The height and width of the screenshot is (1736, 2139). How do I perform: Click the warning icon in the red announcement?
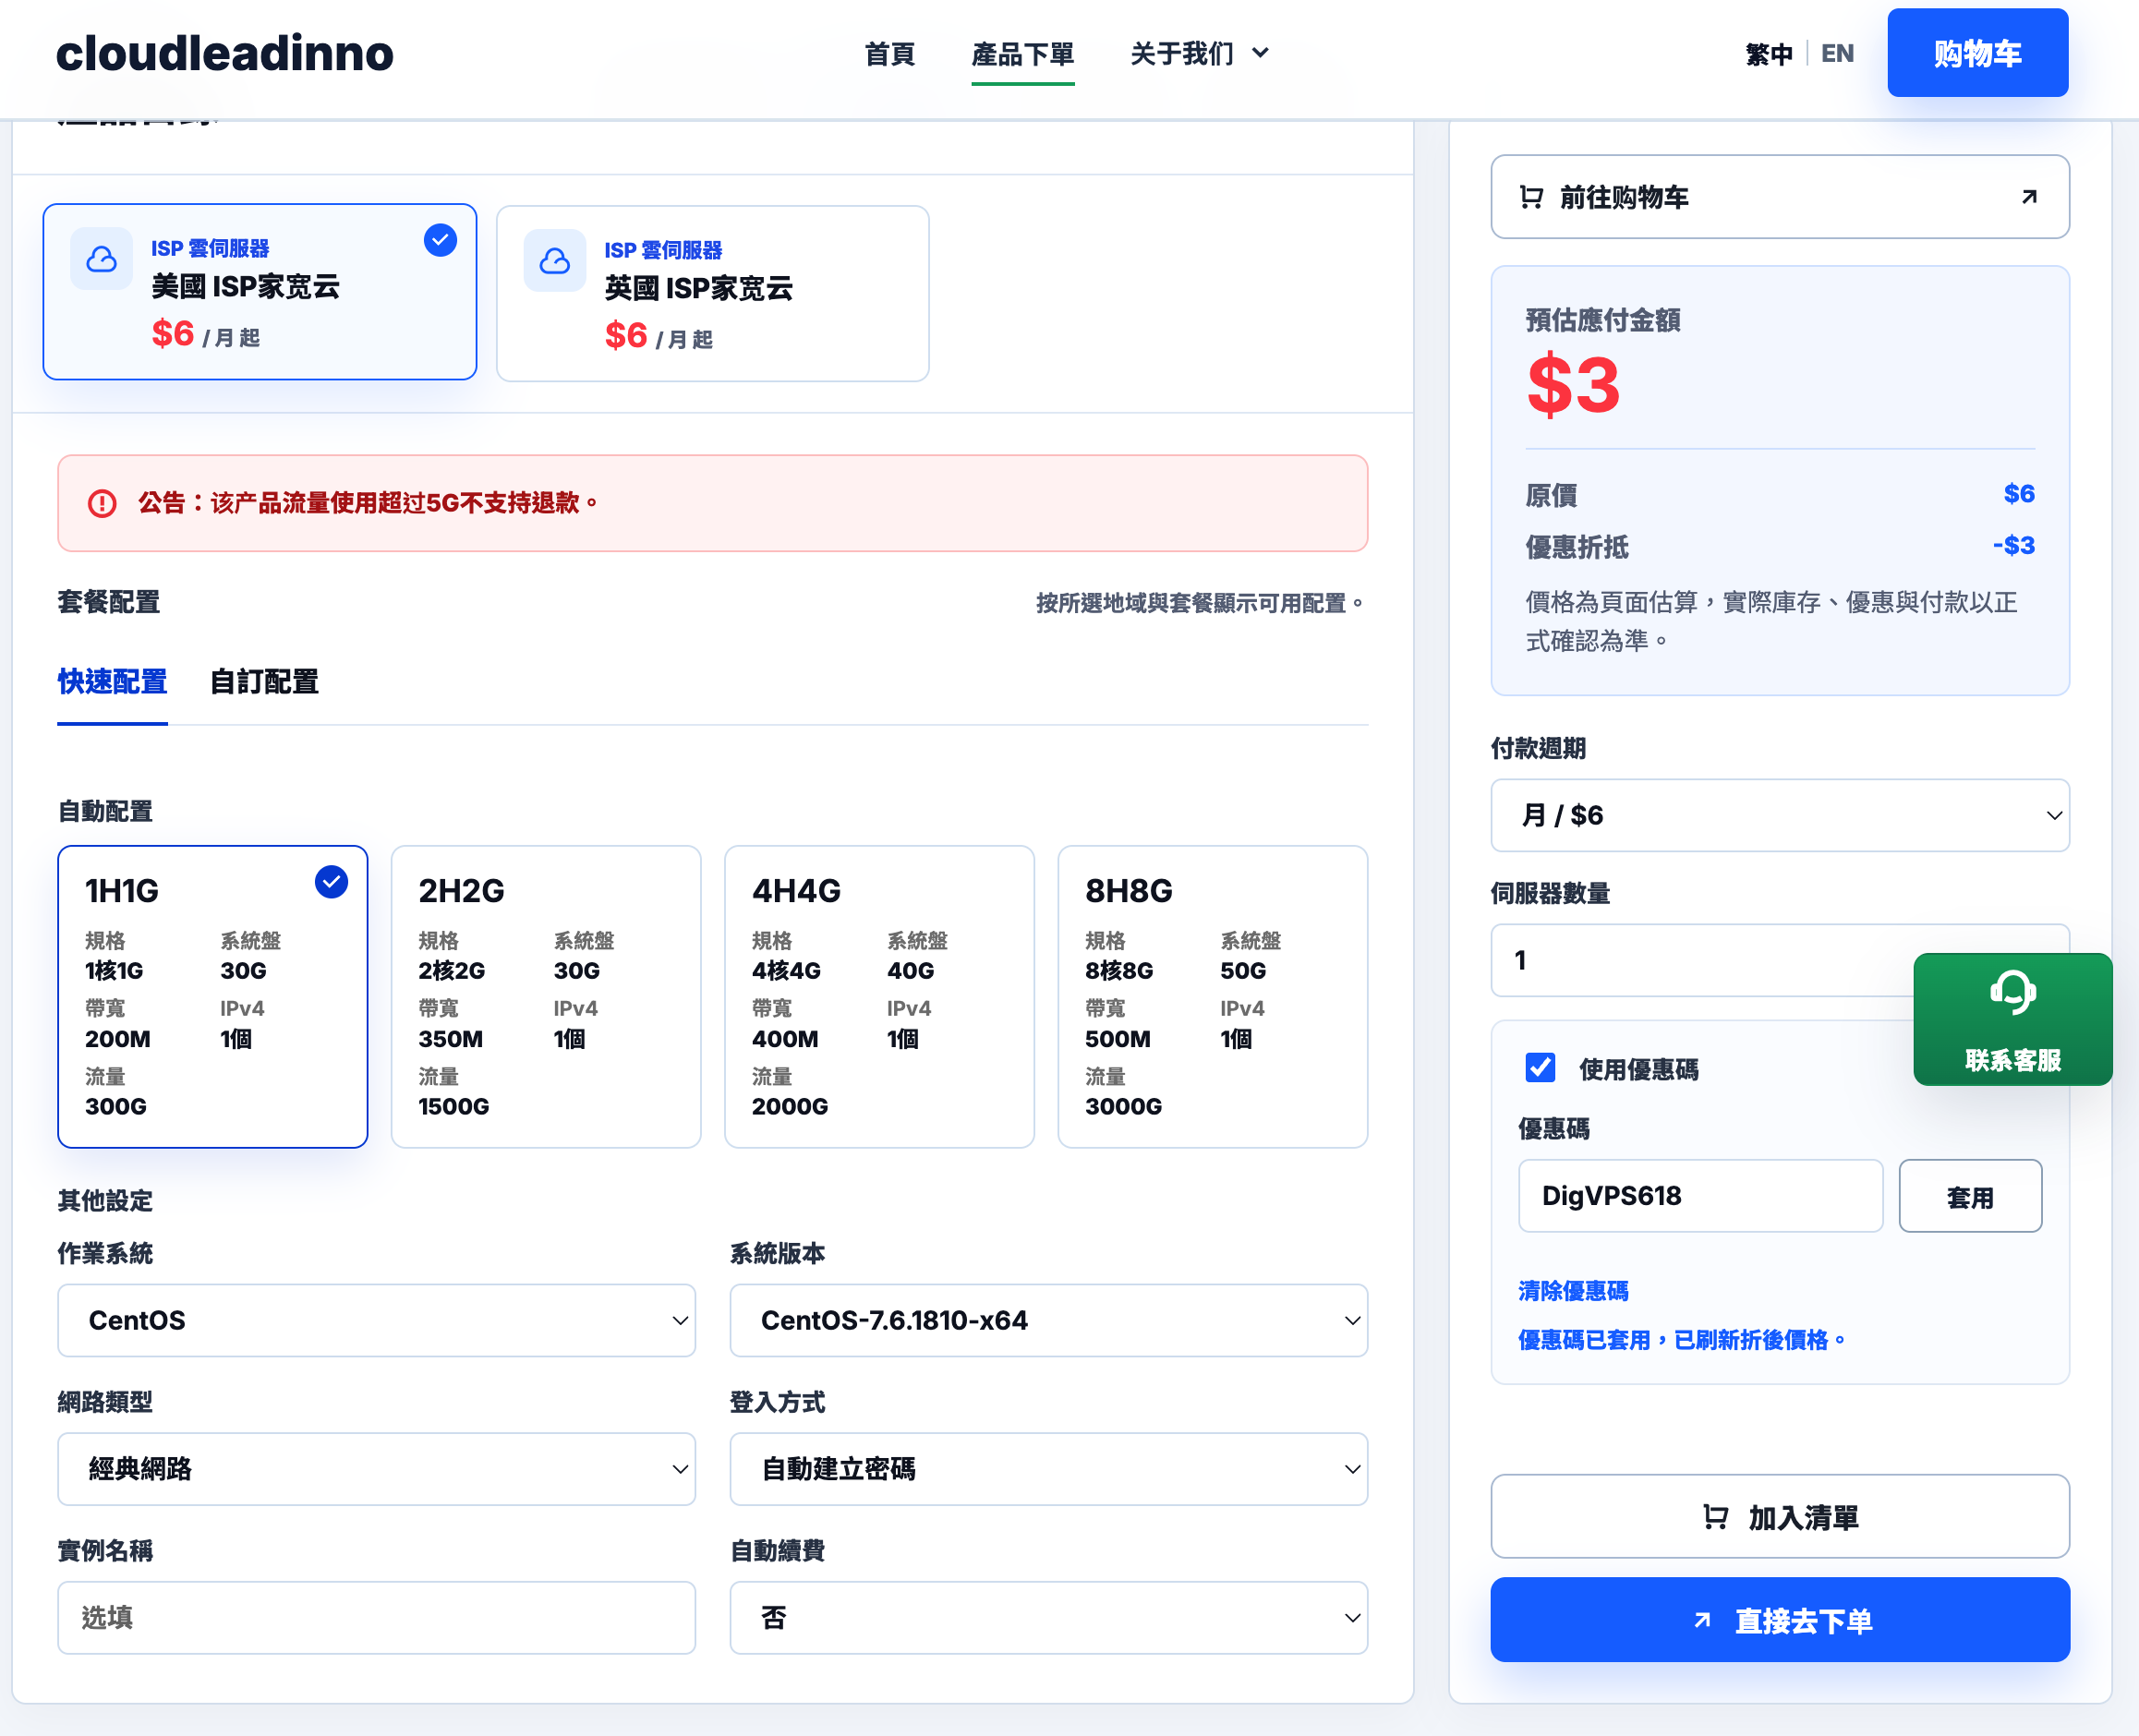102,503
